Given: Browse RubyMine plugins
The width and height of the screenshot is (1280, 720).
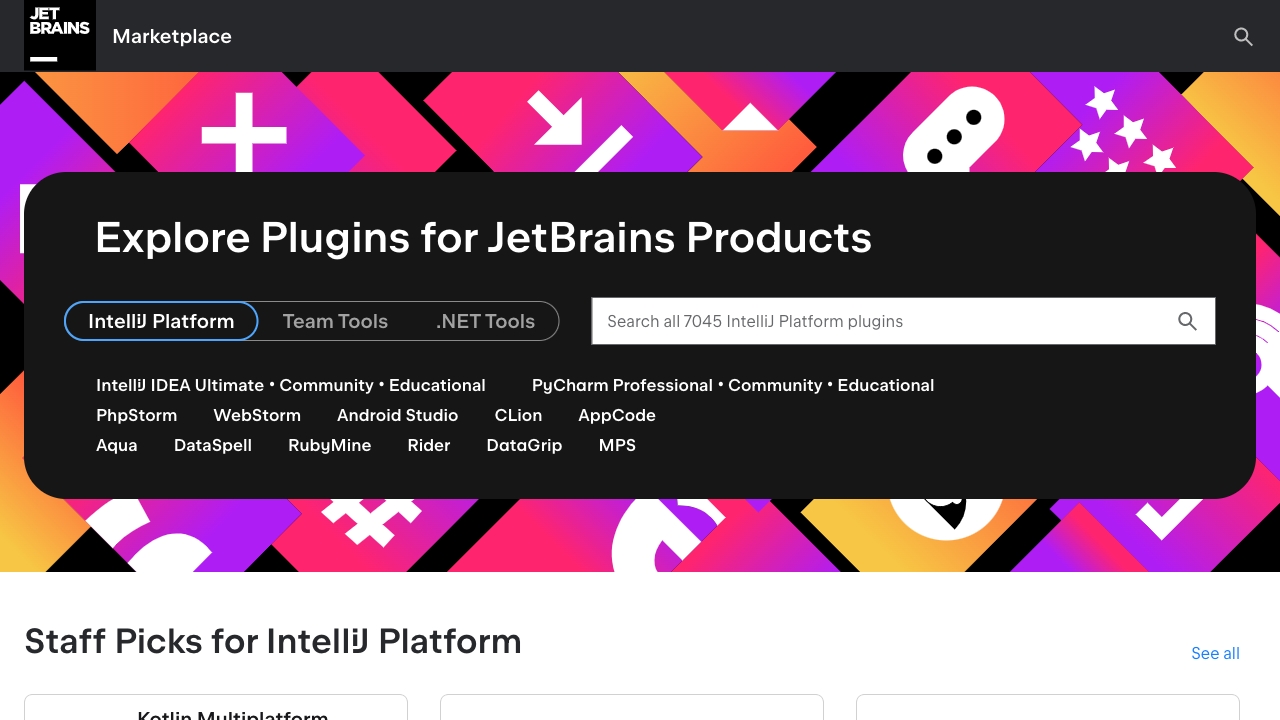Looking at the screenshot, I should point(330,445).
